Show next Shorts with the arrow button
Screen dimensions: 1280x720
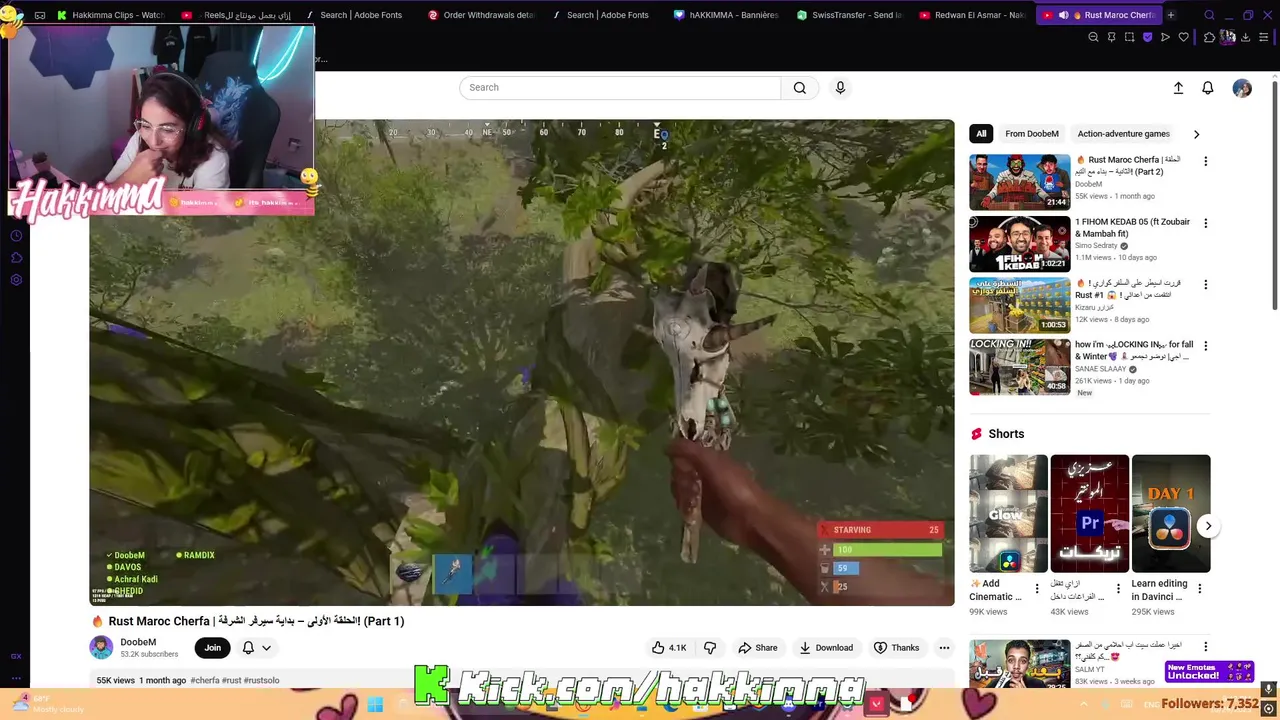(x=1208, y=526)
